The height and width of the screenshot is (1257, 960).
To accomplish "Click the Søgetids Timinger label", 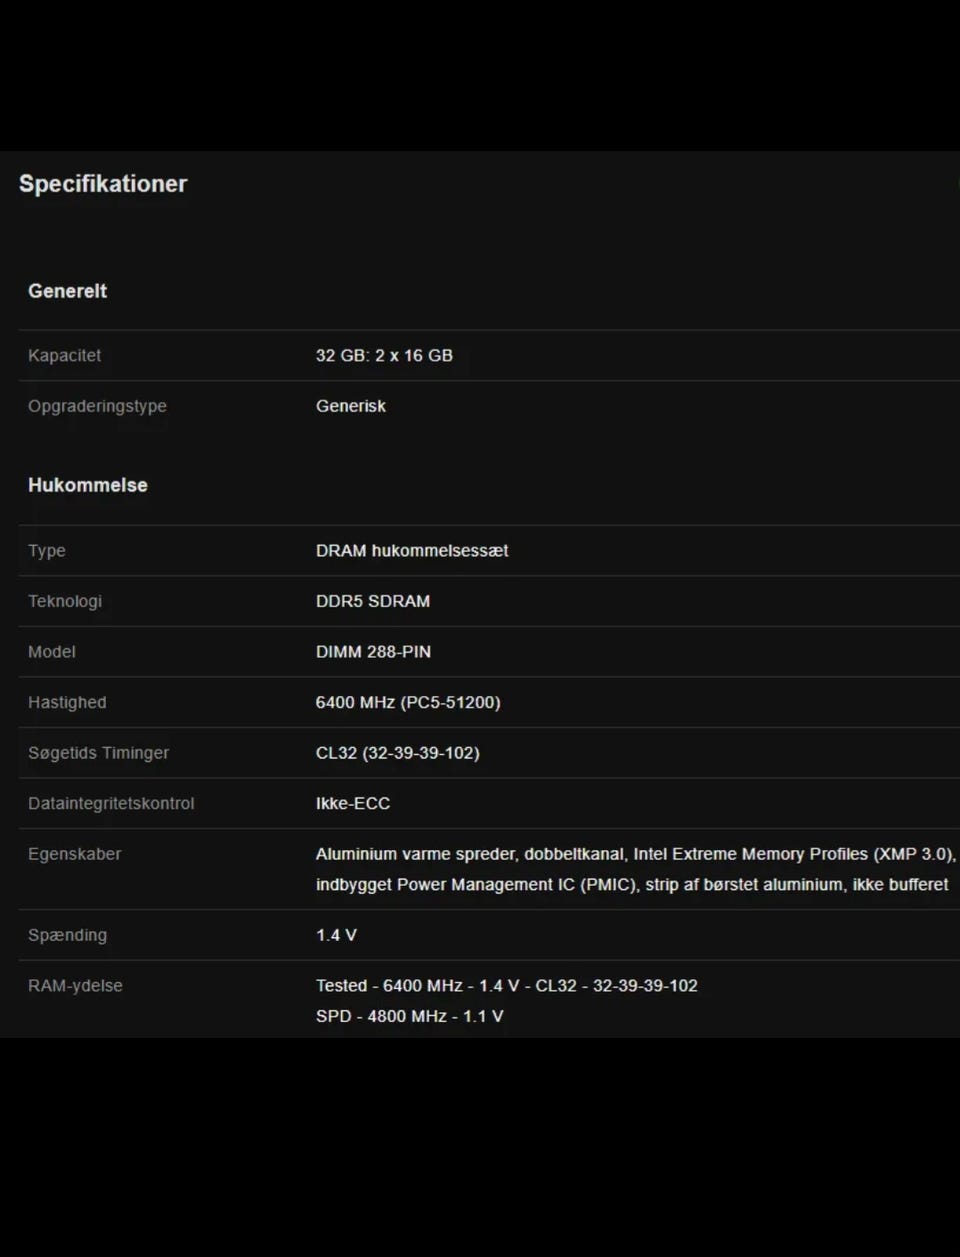I will tap(98, 753).
